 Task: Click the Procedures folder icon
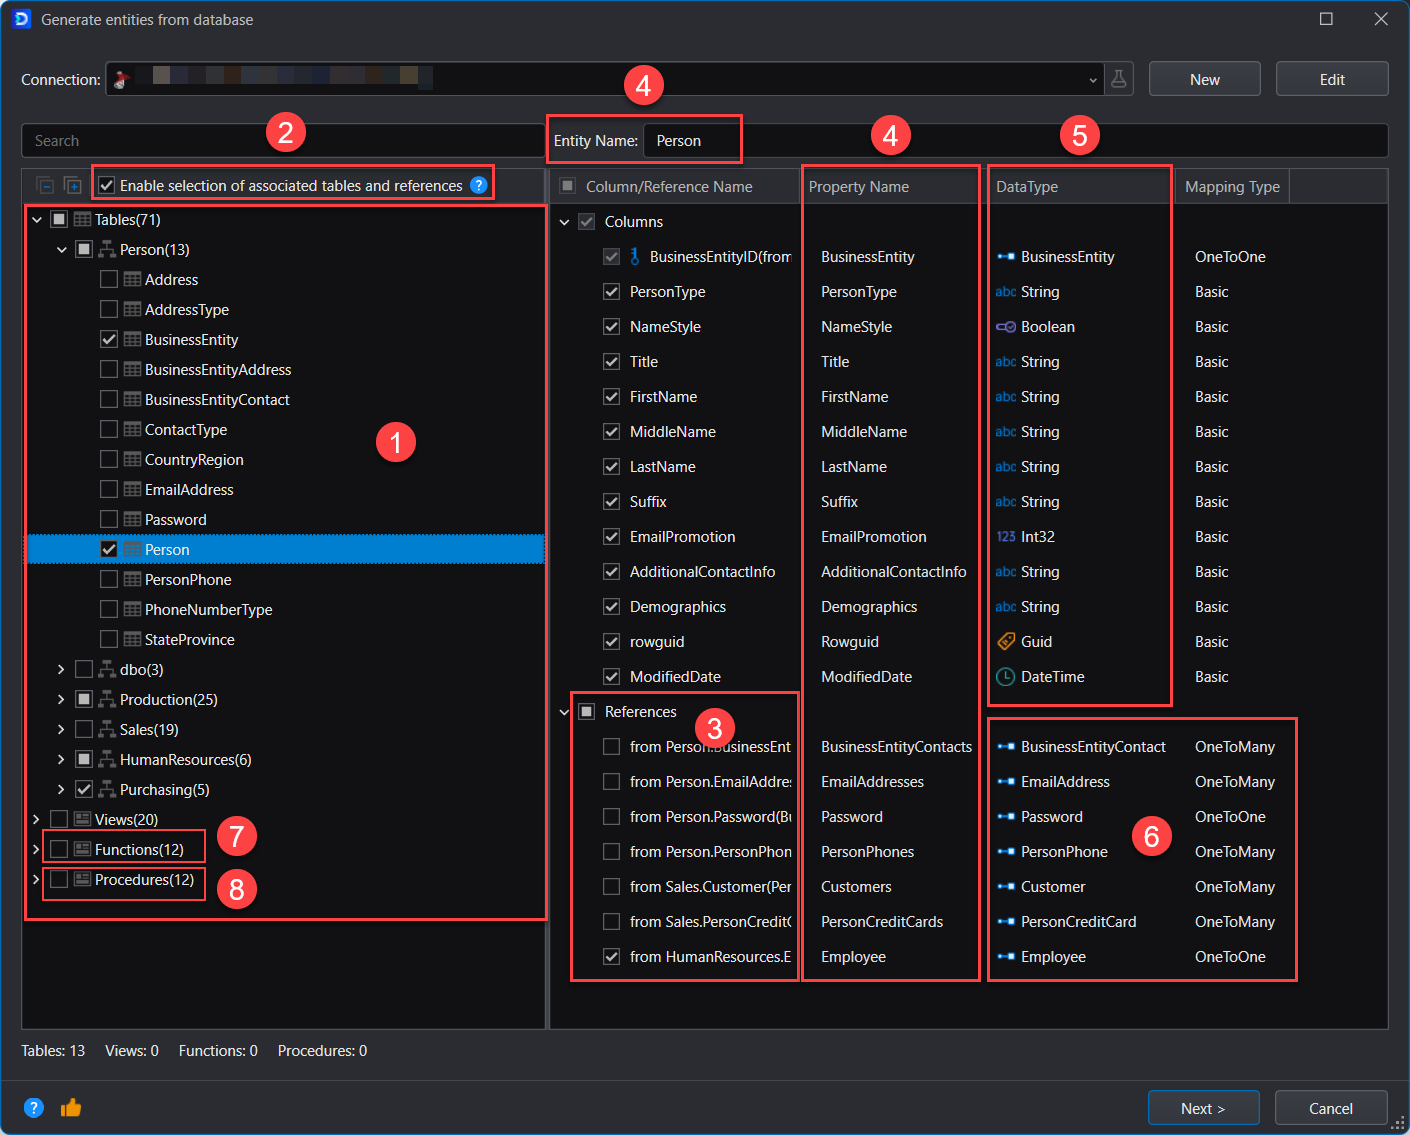pos(82,879)
